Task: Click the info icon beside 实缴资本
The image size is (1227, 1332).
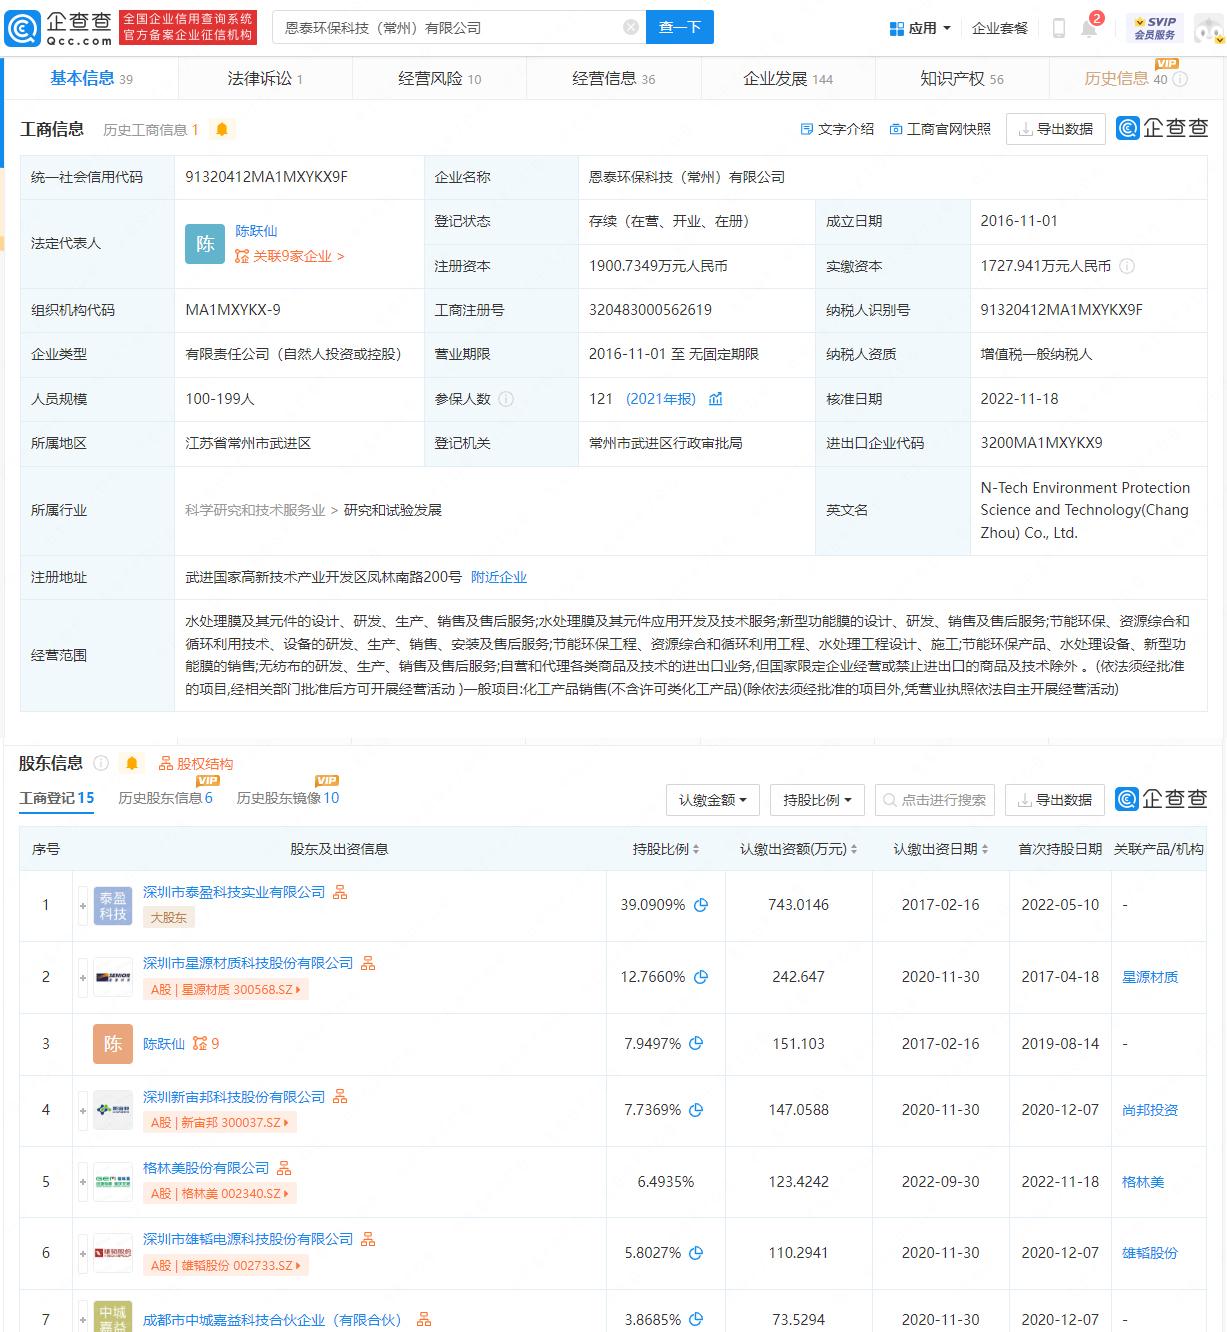Action: 1128,267
